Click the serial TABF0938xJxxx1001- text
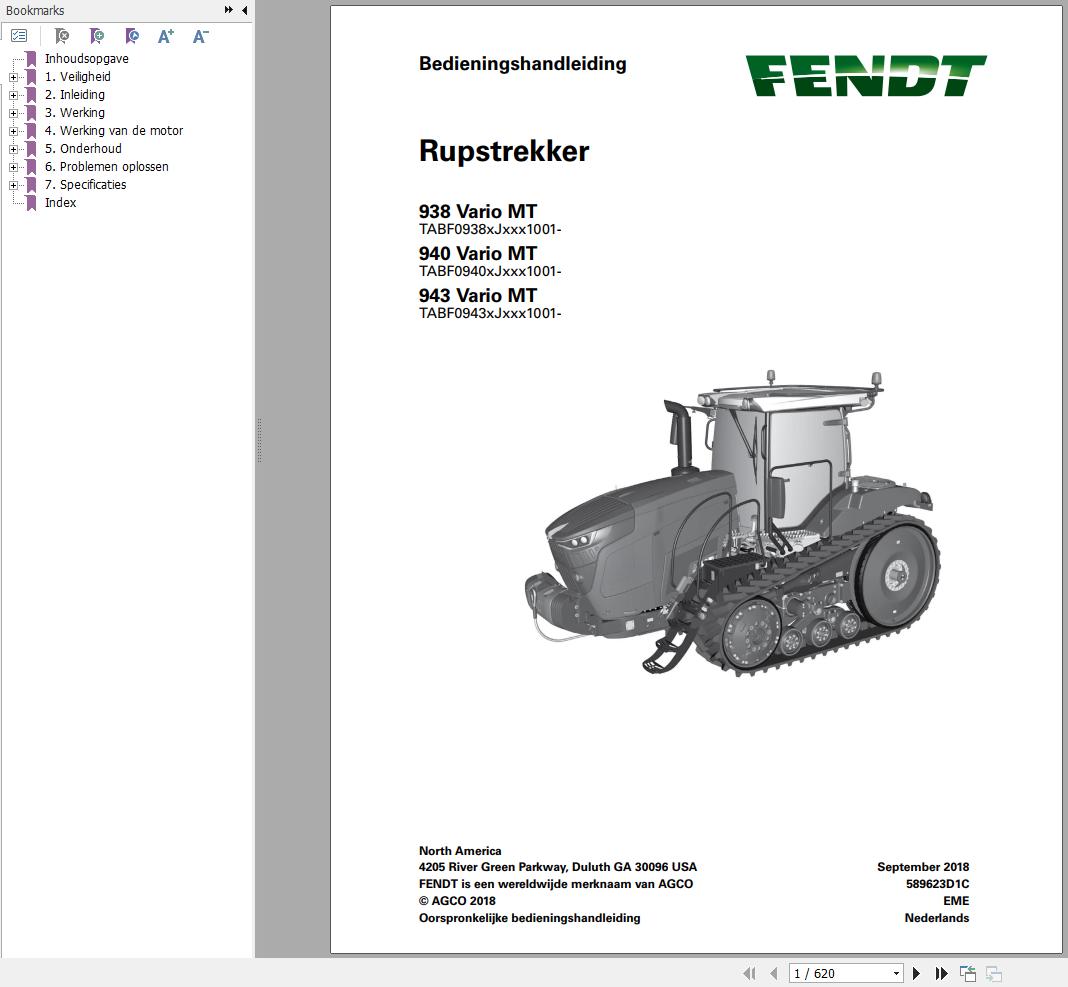 [x=490, y=230]
